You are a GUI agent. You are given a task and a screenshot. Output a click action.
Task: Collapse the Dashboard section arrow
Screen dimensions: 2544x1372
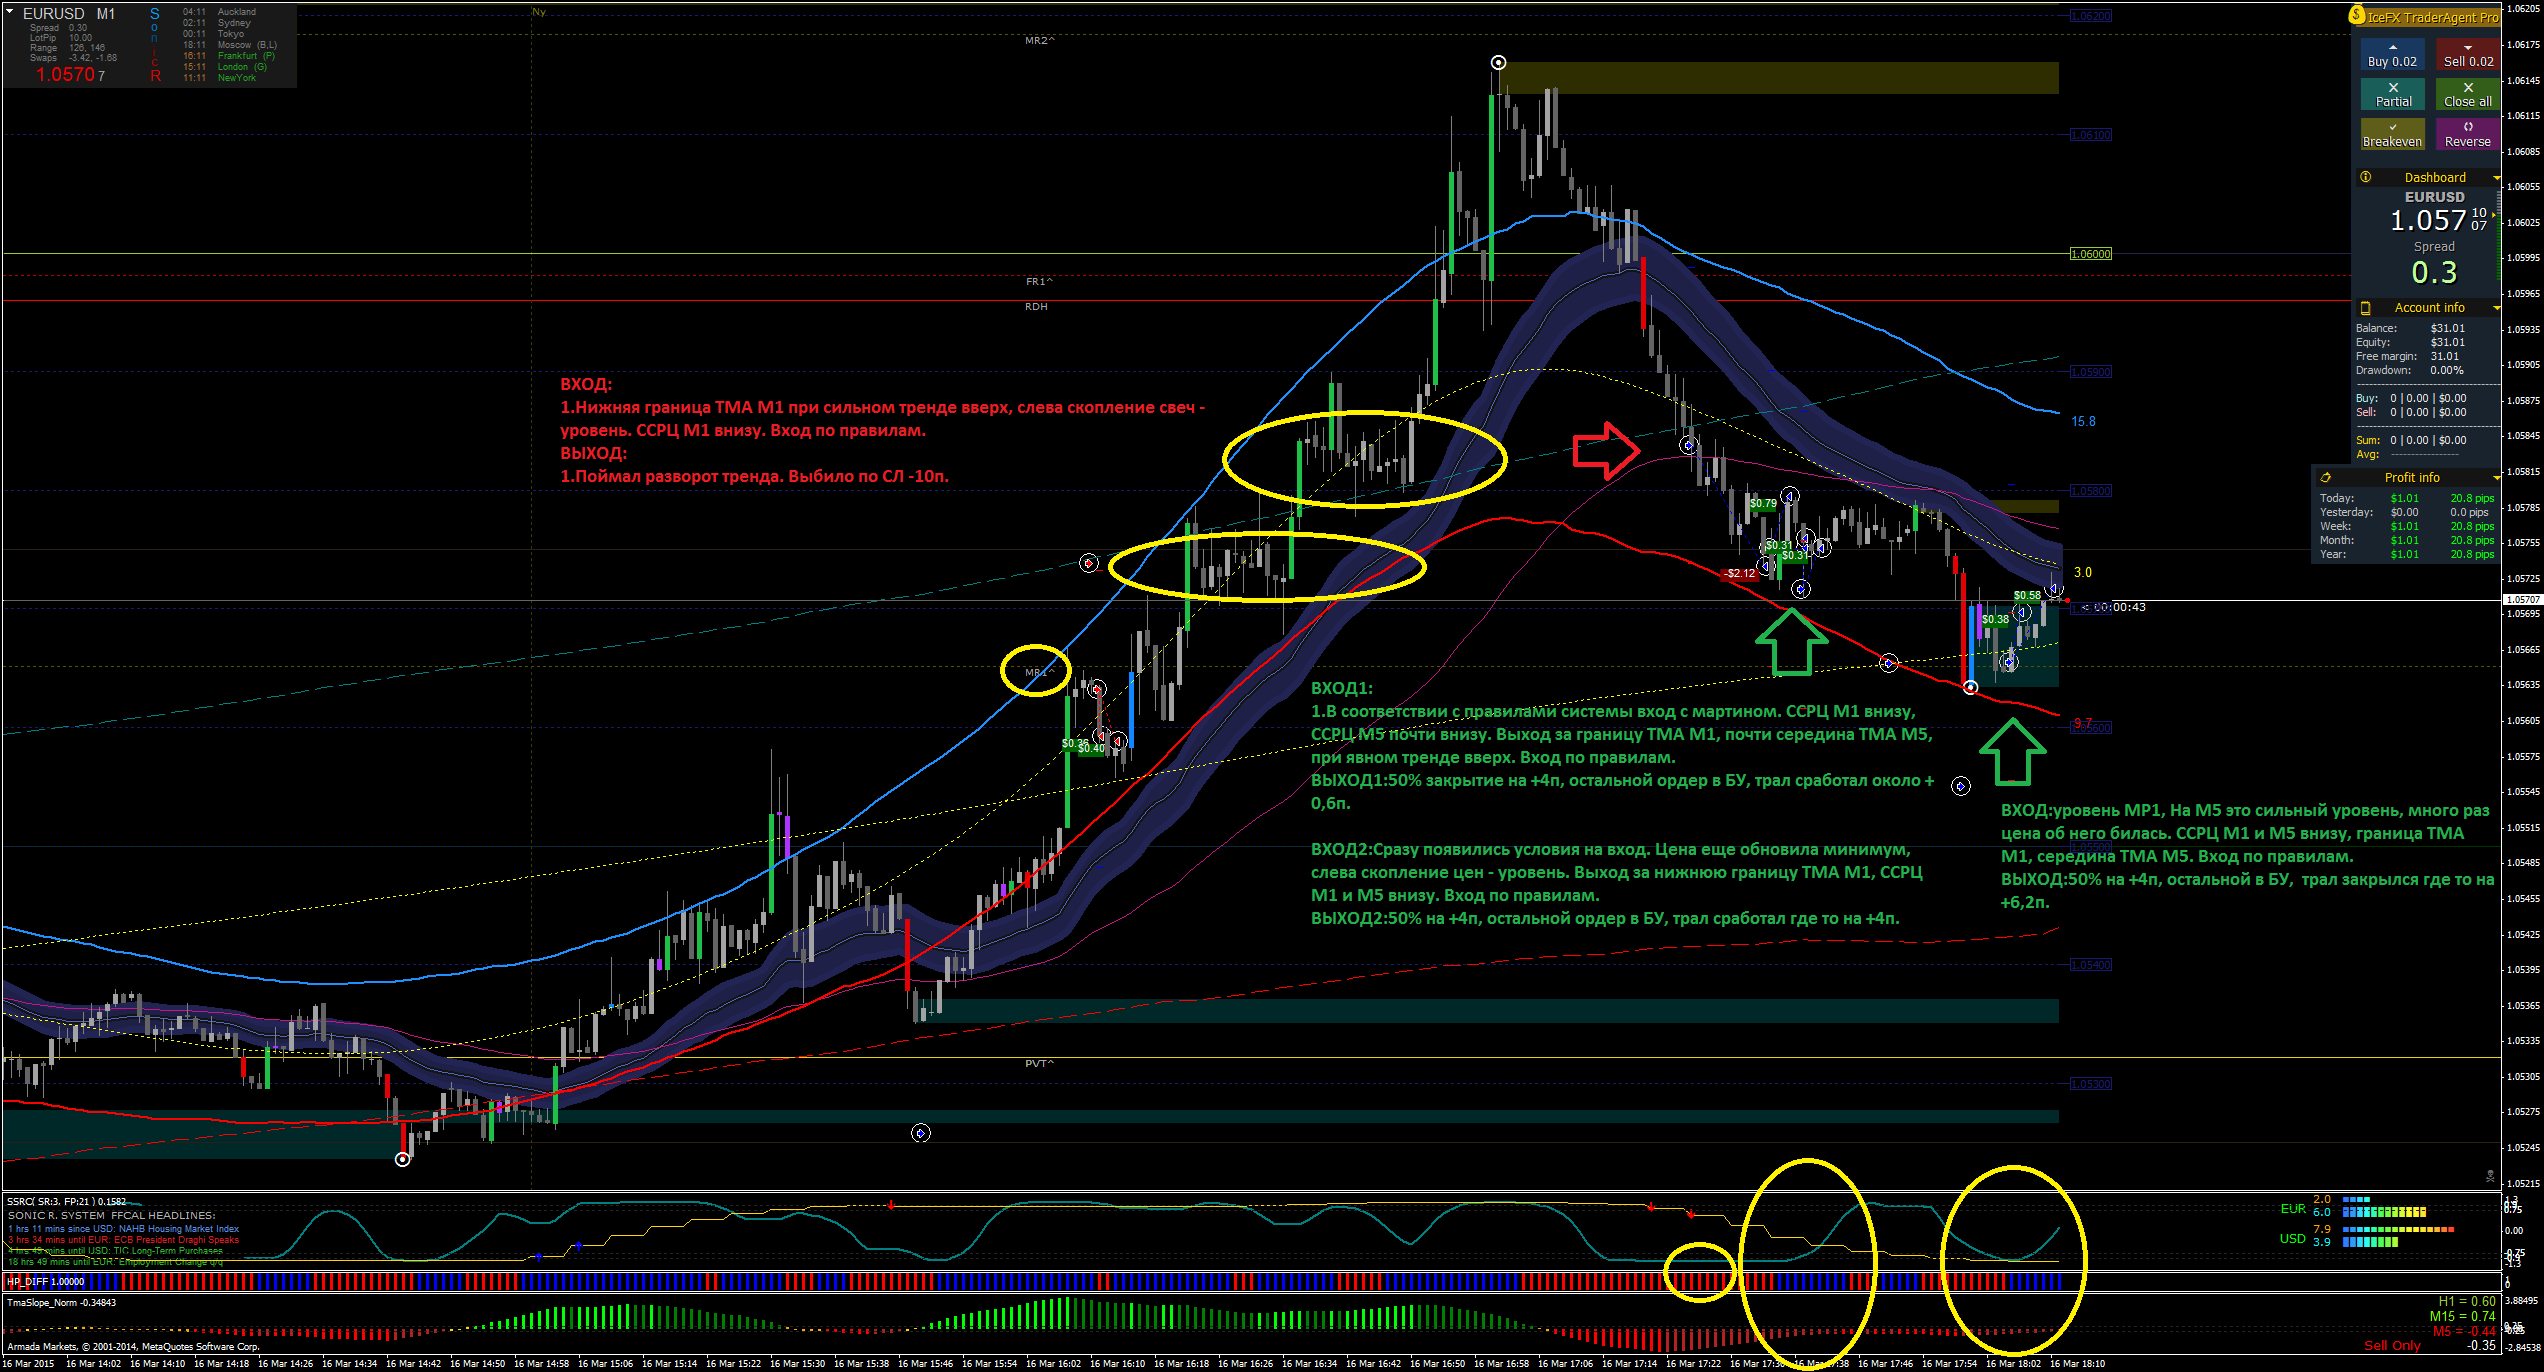click(x=2496, y=178)
